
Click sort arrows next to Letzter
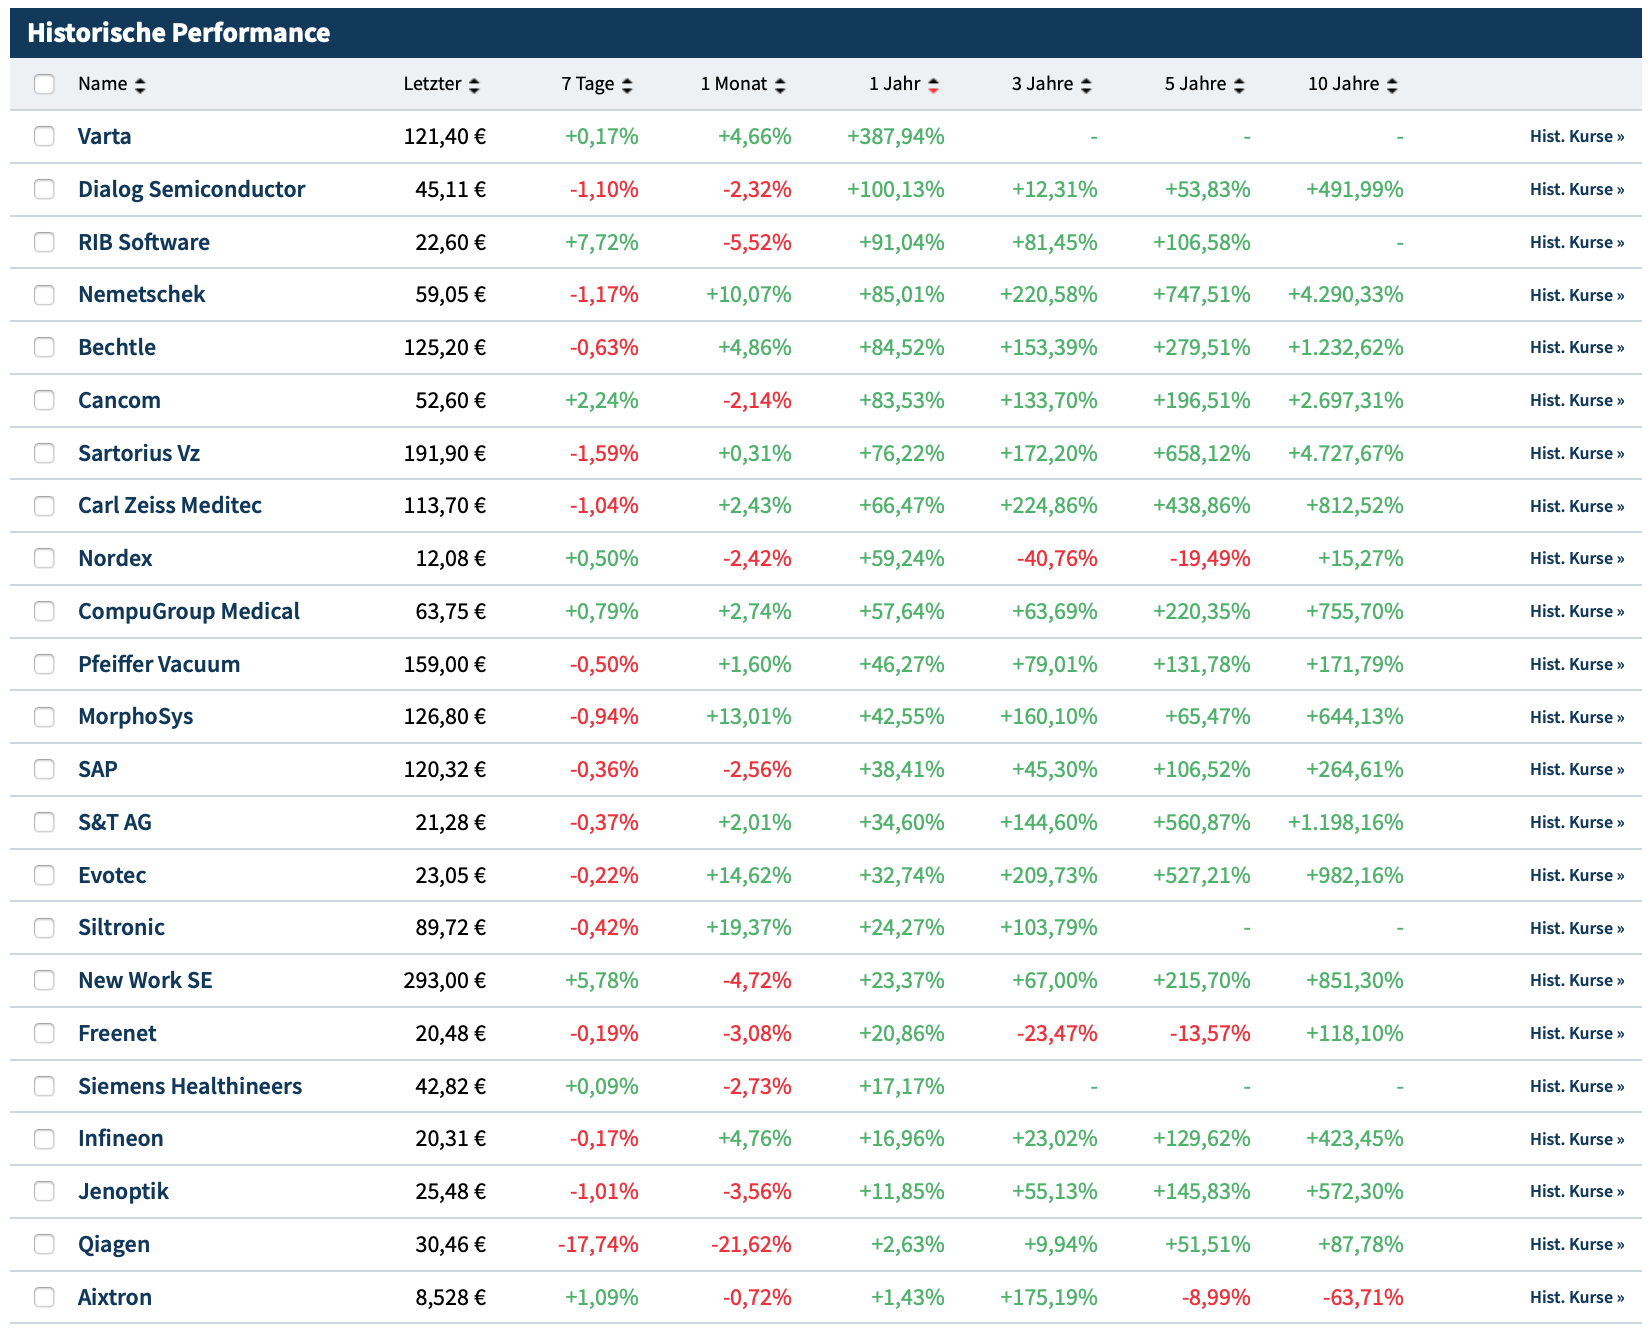(x=474, y=86)
